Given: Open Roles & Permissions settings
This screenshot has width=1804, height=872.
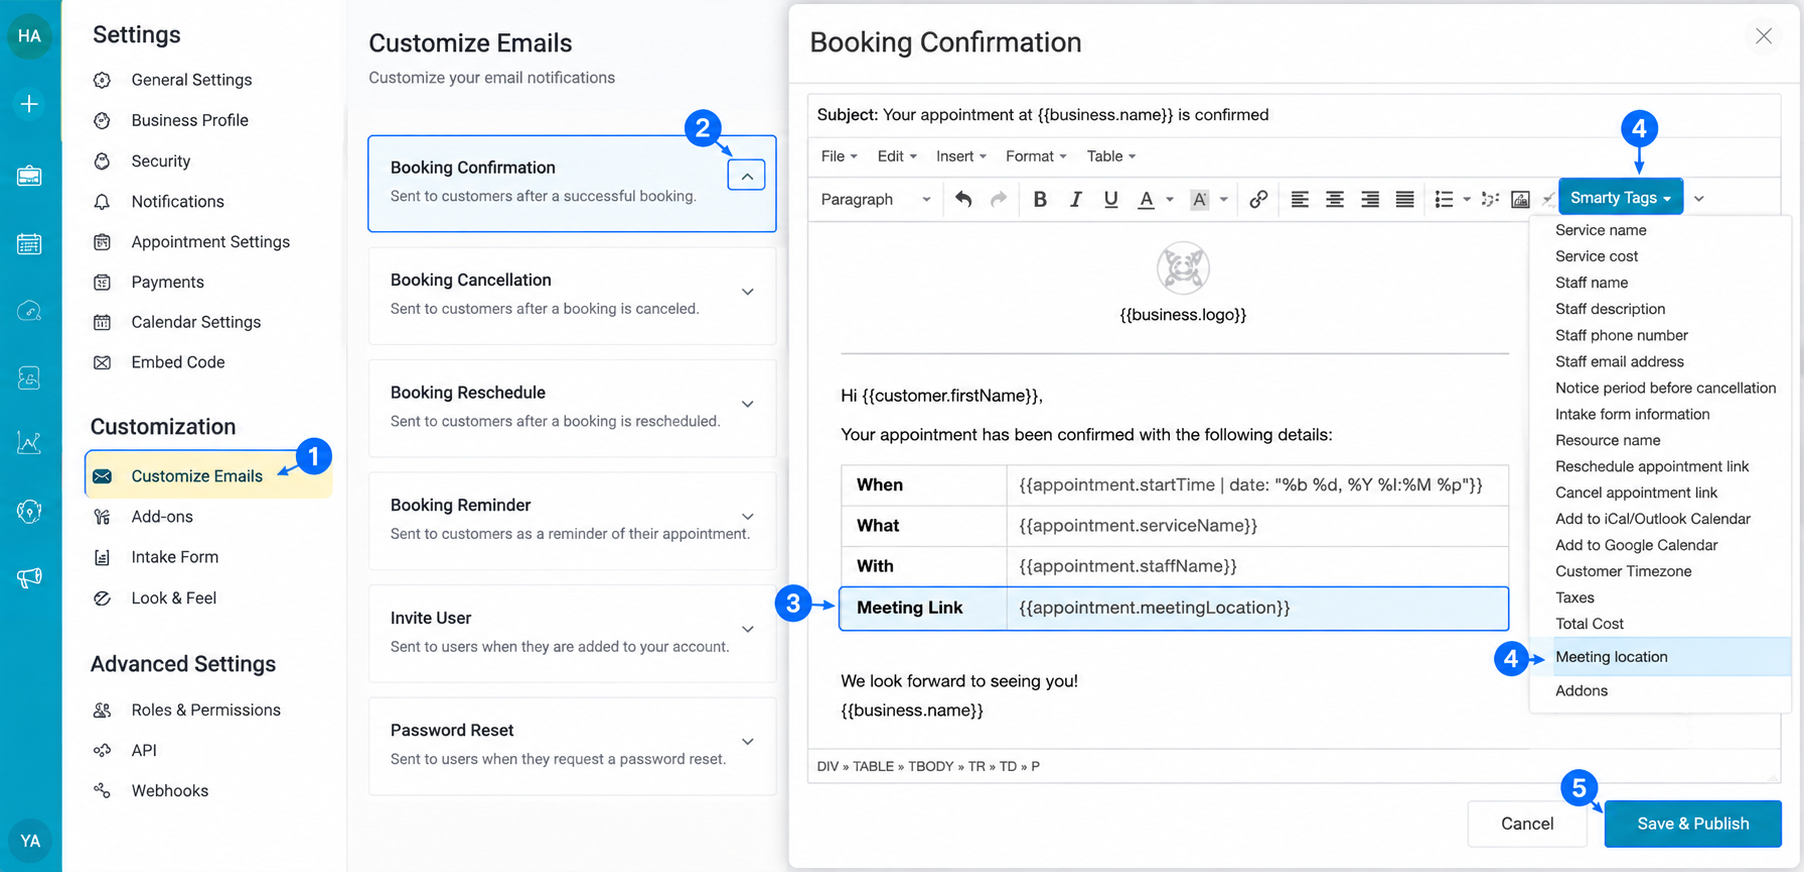Looking at the screenshot, I should (x=206, y=710).
